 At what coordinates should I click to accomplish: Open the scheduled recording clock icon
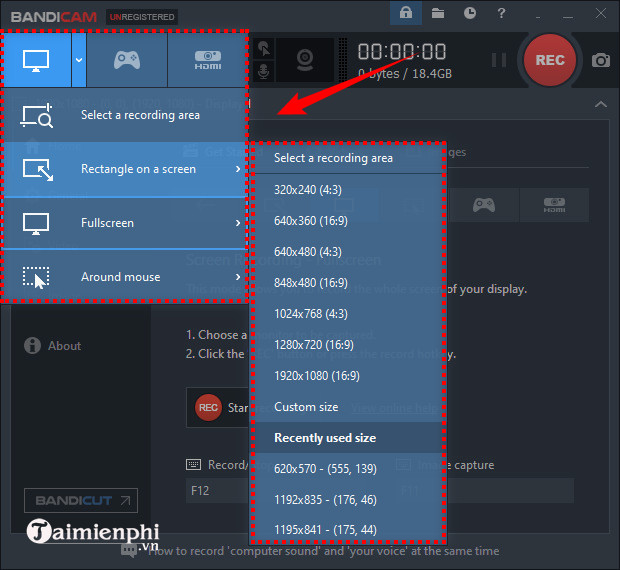[470, 13]
